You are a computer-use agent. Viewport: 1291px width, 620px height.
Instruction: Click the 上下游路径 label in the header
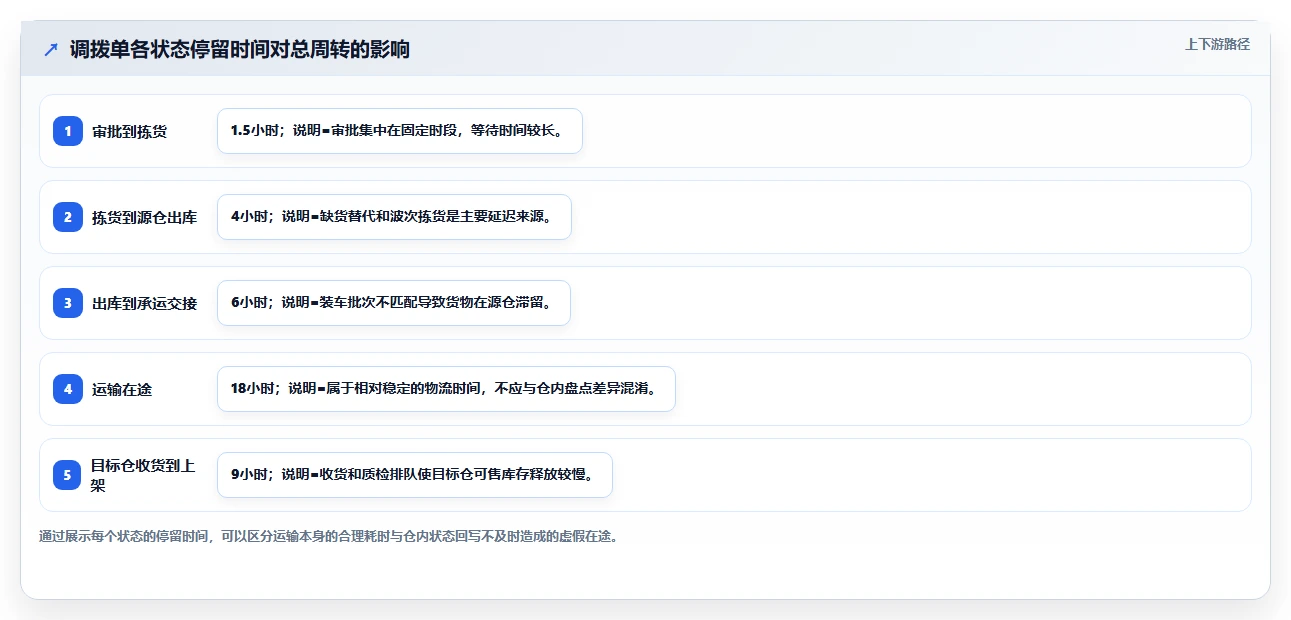pos(1217,44)
